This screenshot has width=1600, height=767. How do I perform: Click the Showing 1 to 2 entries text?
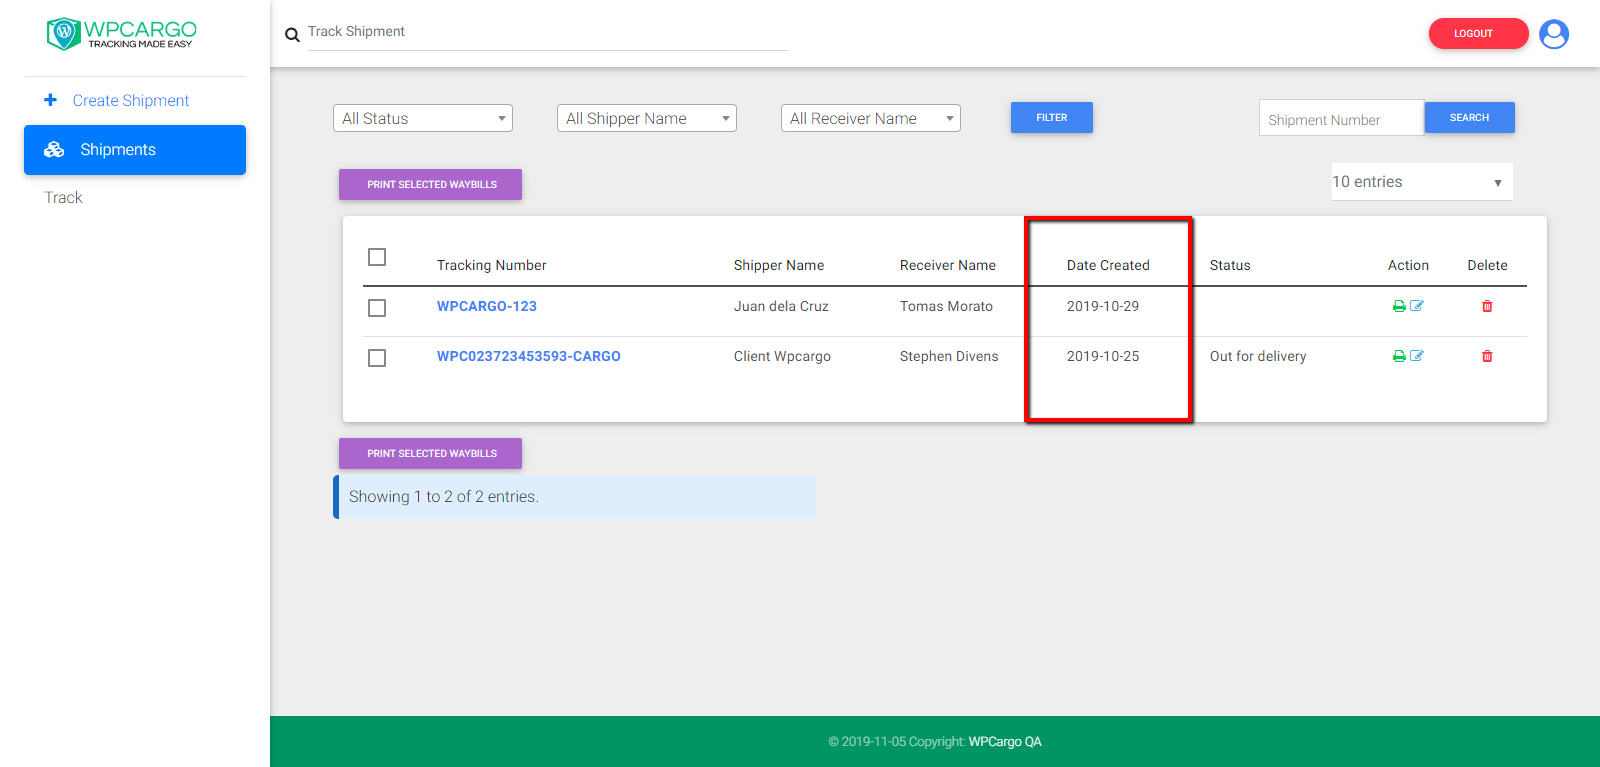click(444, 497)
